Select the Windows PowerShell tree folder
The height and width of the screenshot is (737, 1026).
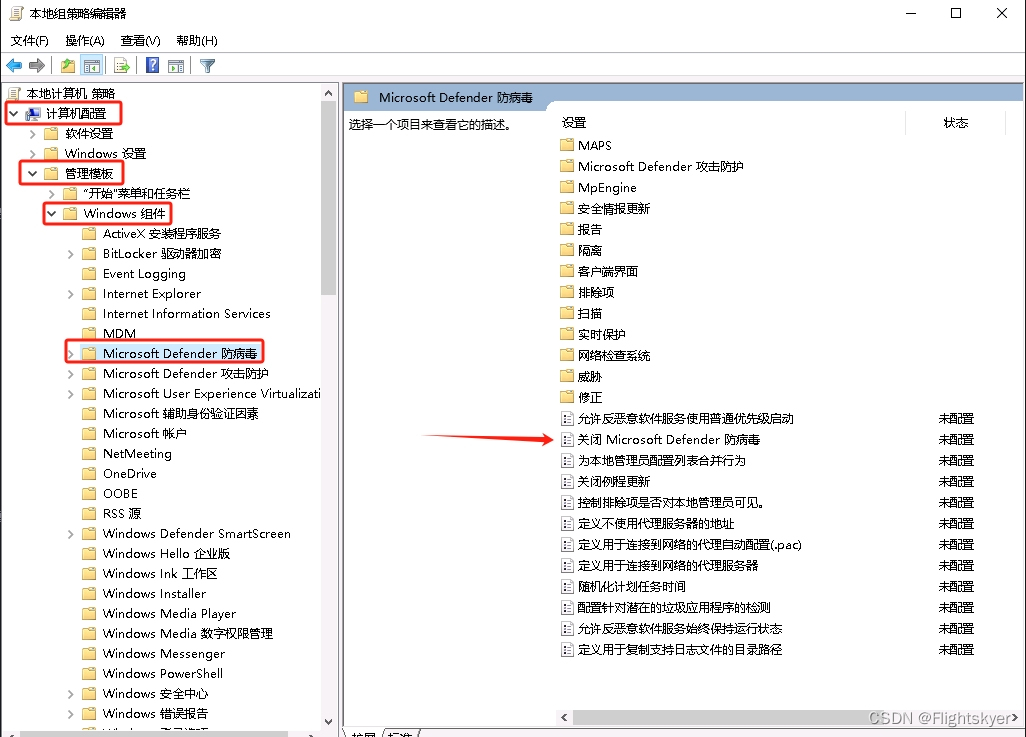[x=162, y=674]
